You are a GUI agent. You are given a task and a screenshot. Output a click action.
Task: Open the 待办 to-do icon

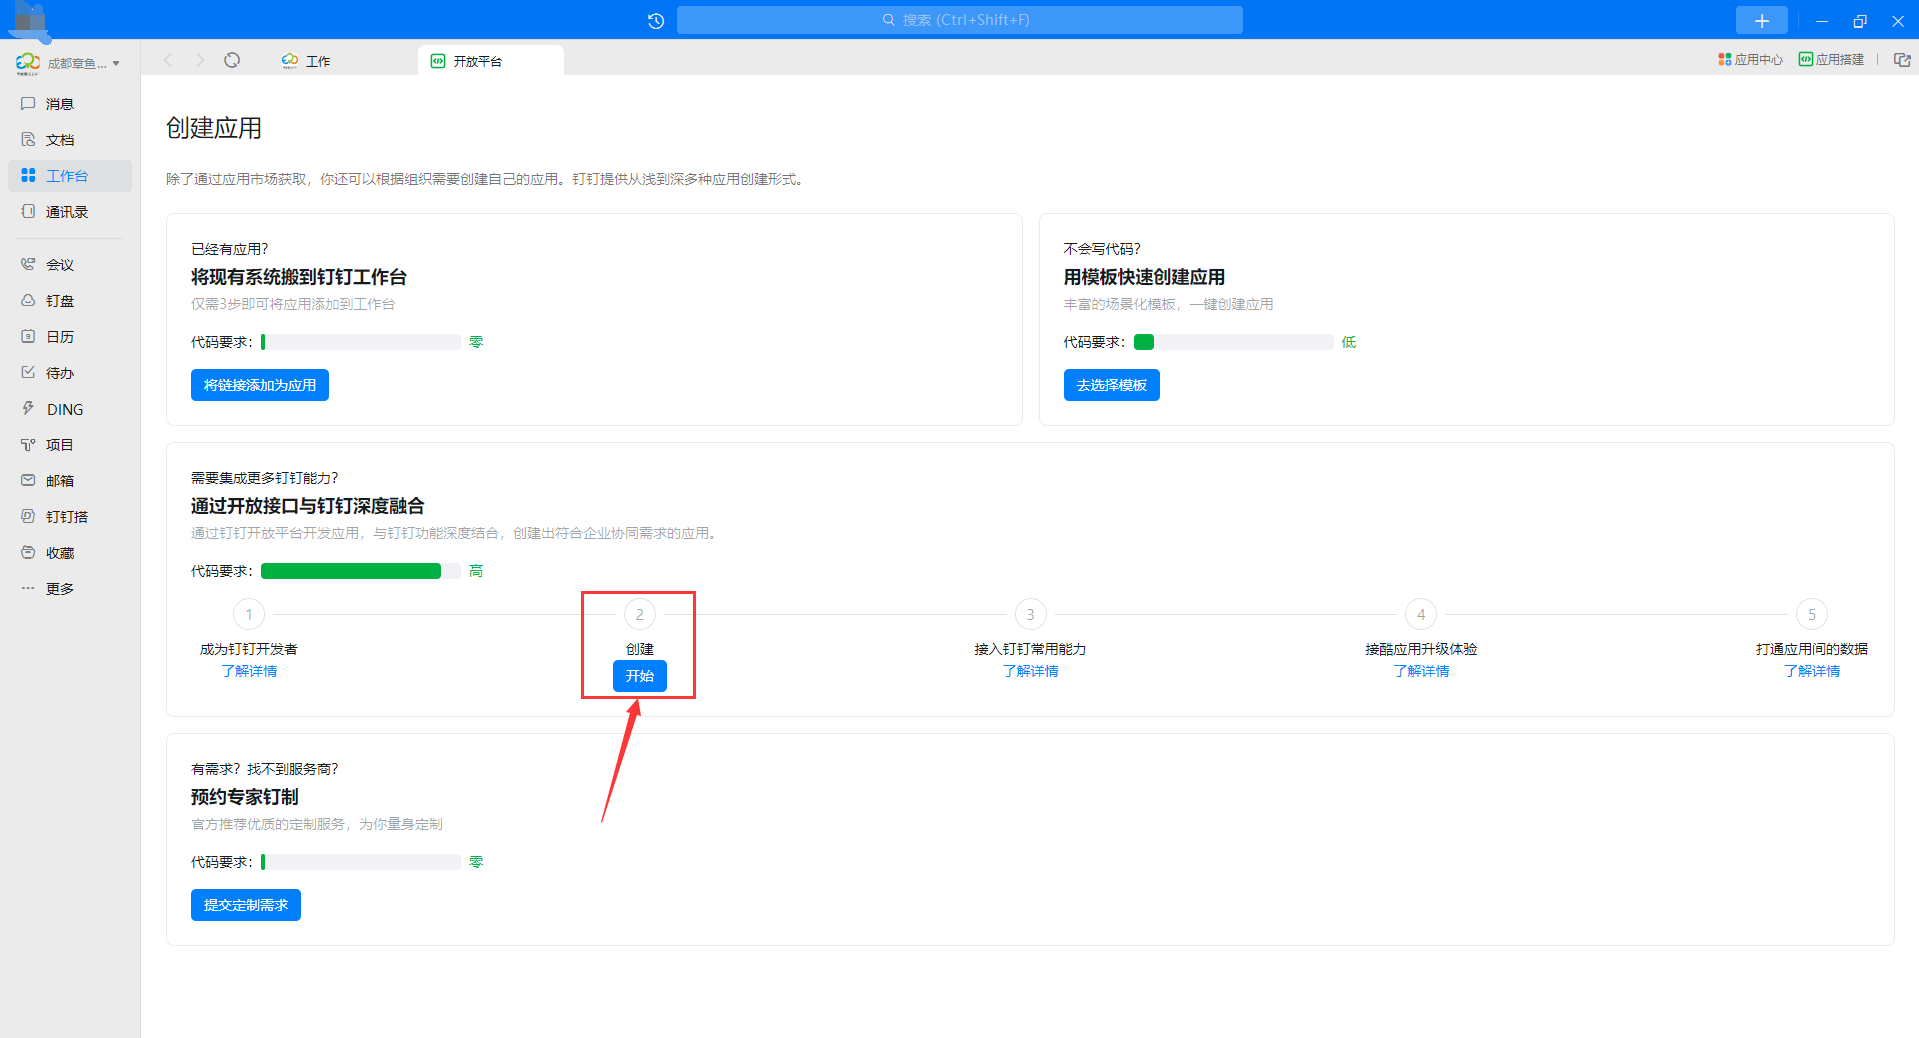point(28,372)
